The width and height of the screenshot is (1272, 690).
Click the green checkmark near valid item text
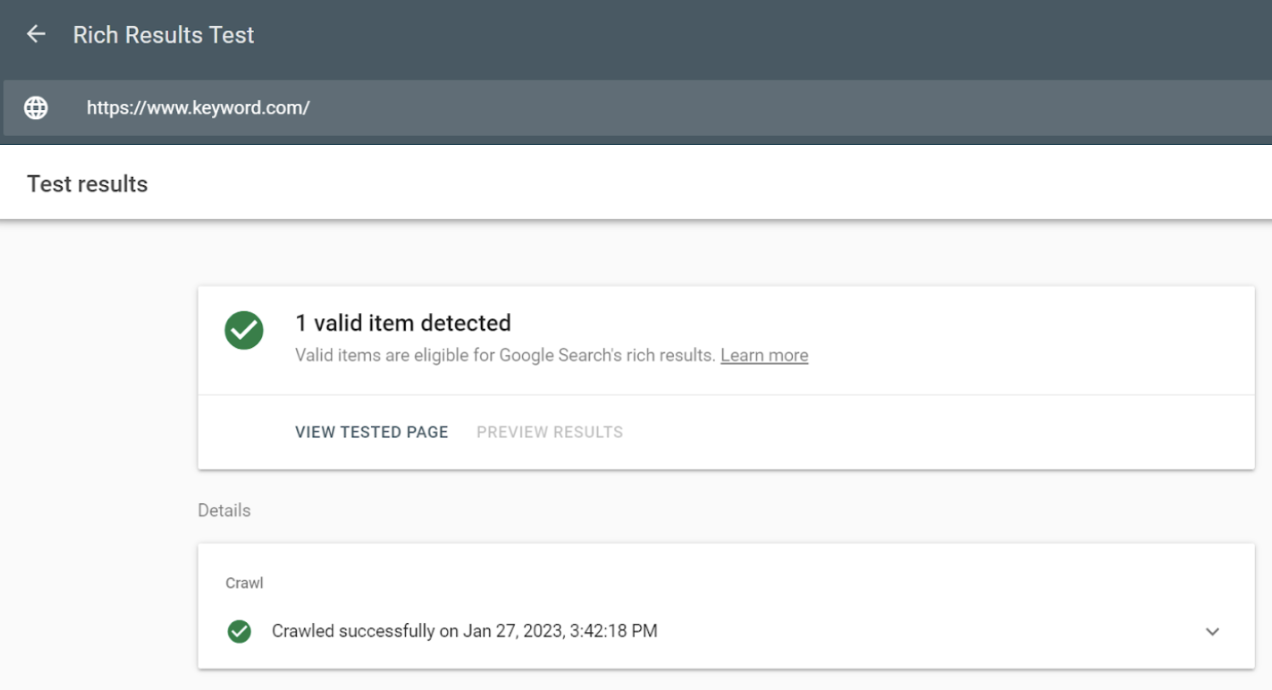(242, 330)
